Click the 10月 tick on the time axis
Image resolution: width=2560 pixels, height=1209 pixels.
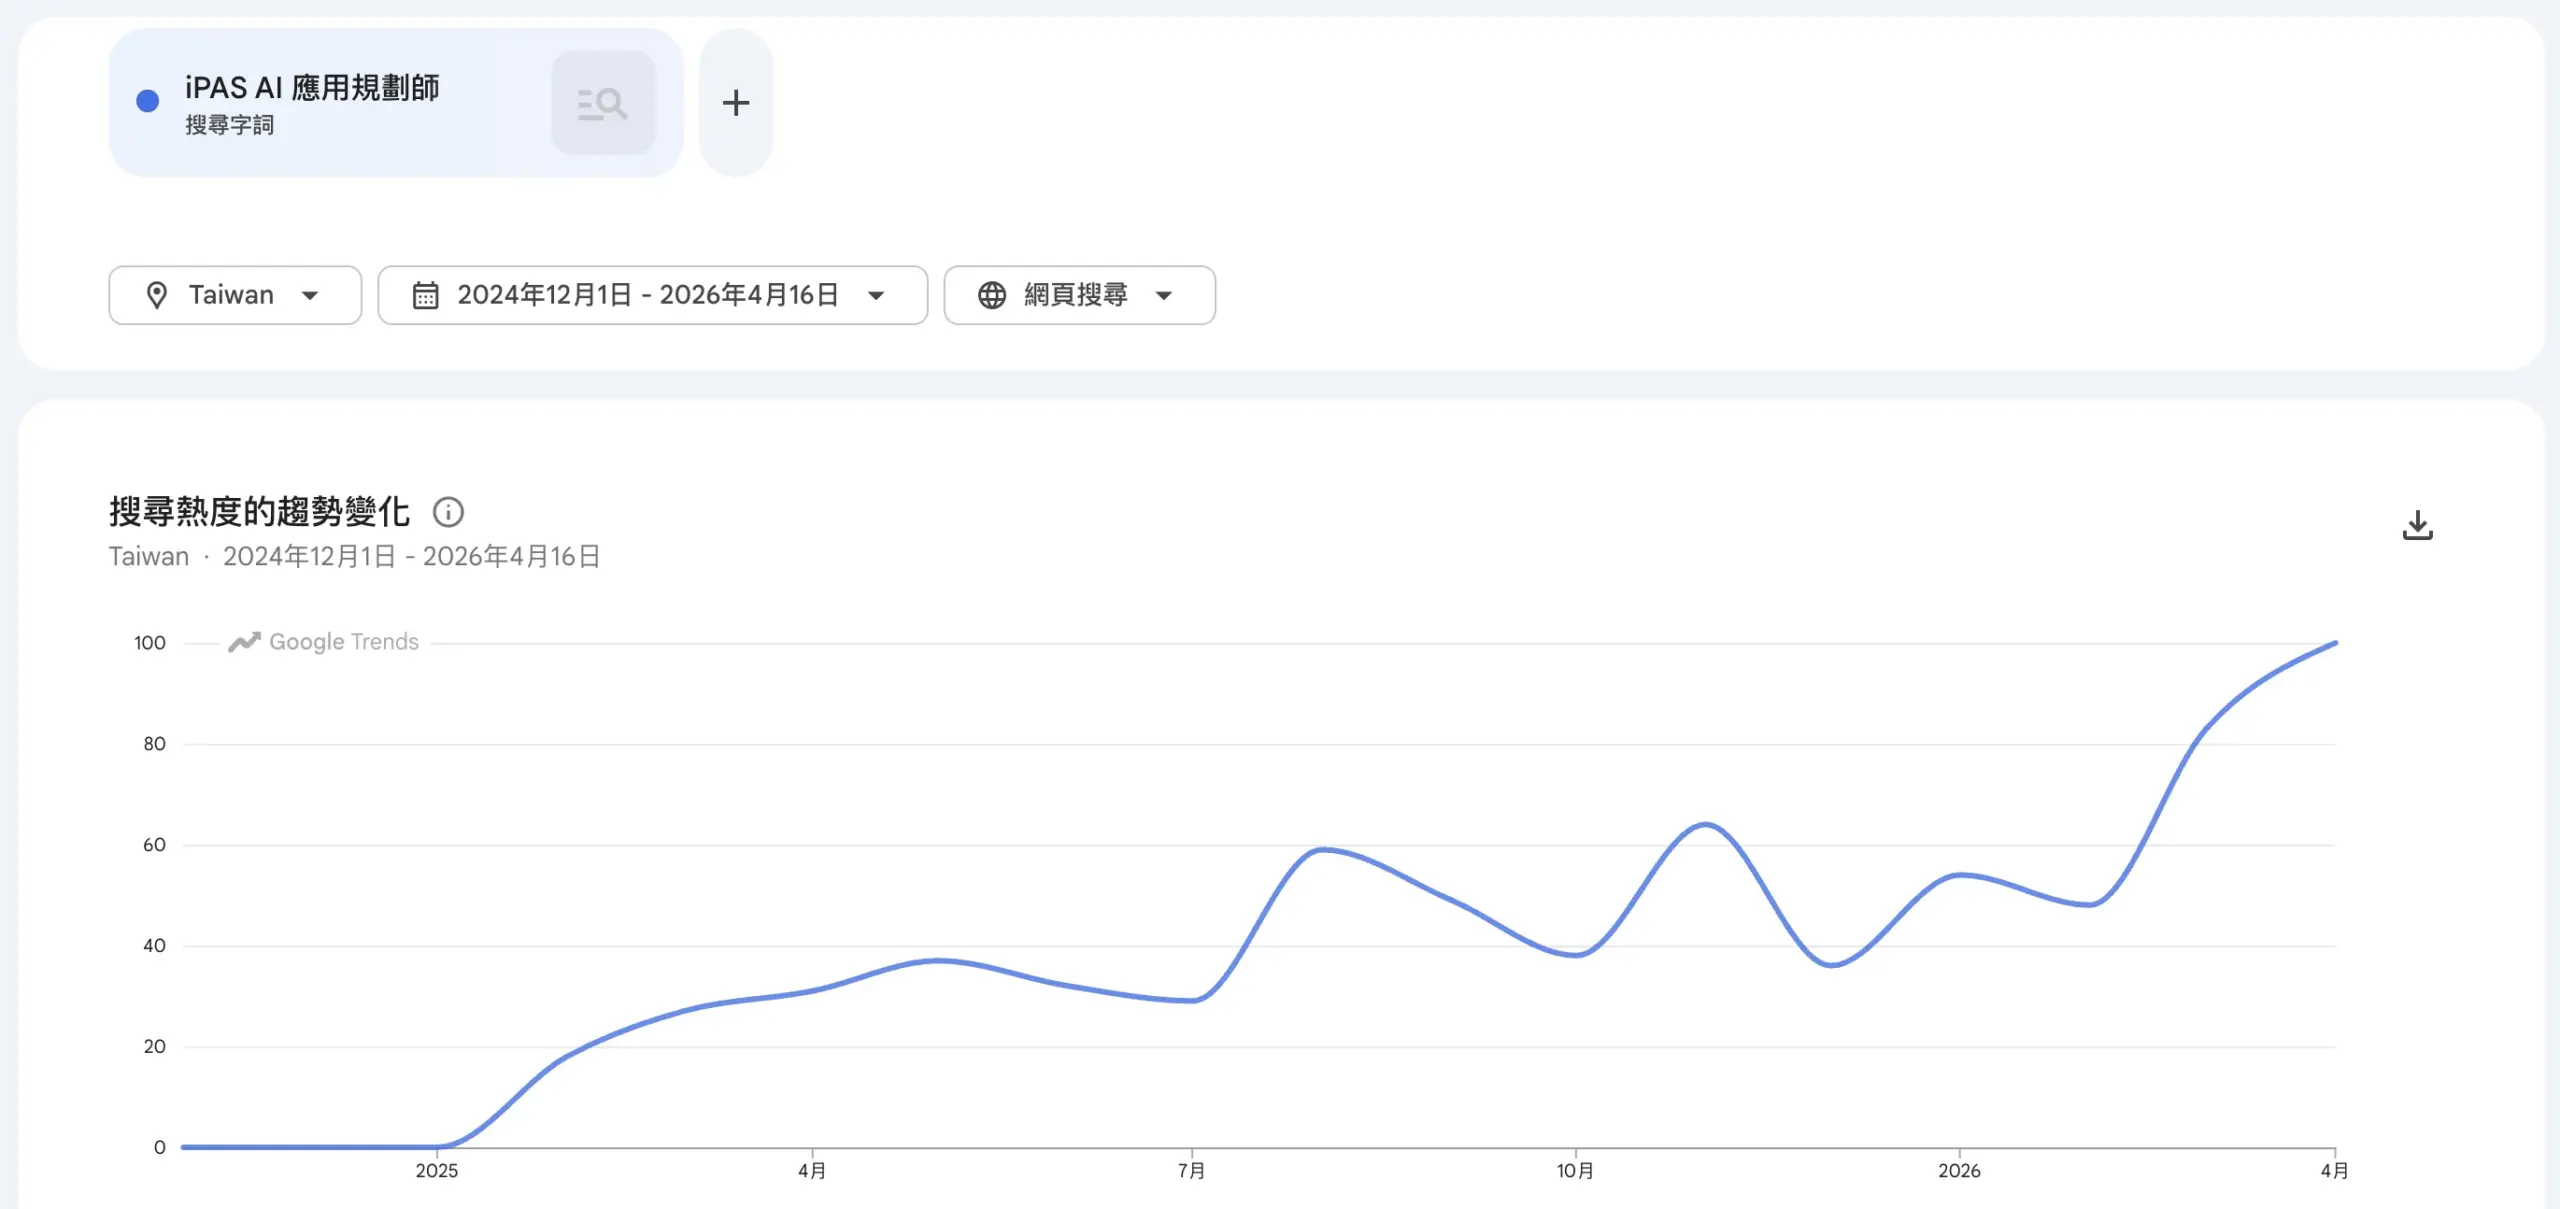pos(1575,1170)
